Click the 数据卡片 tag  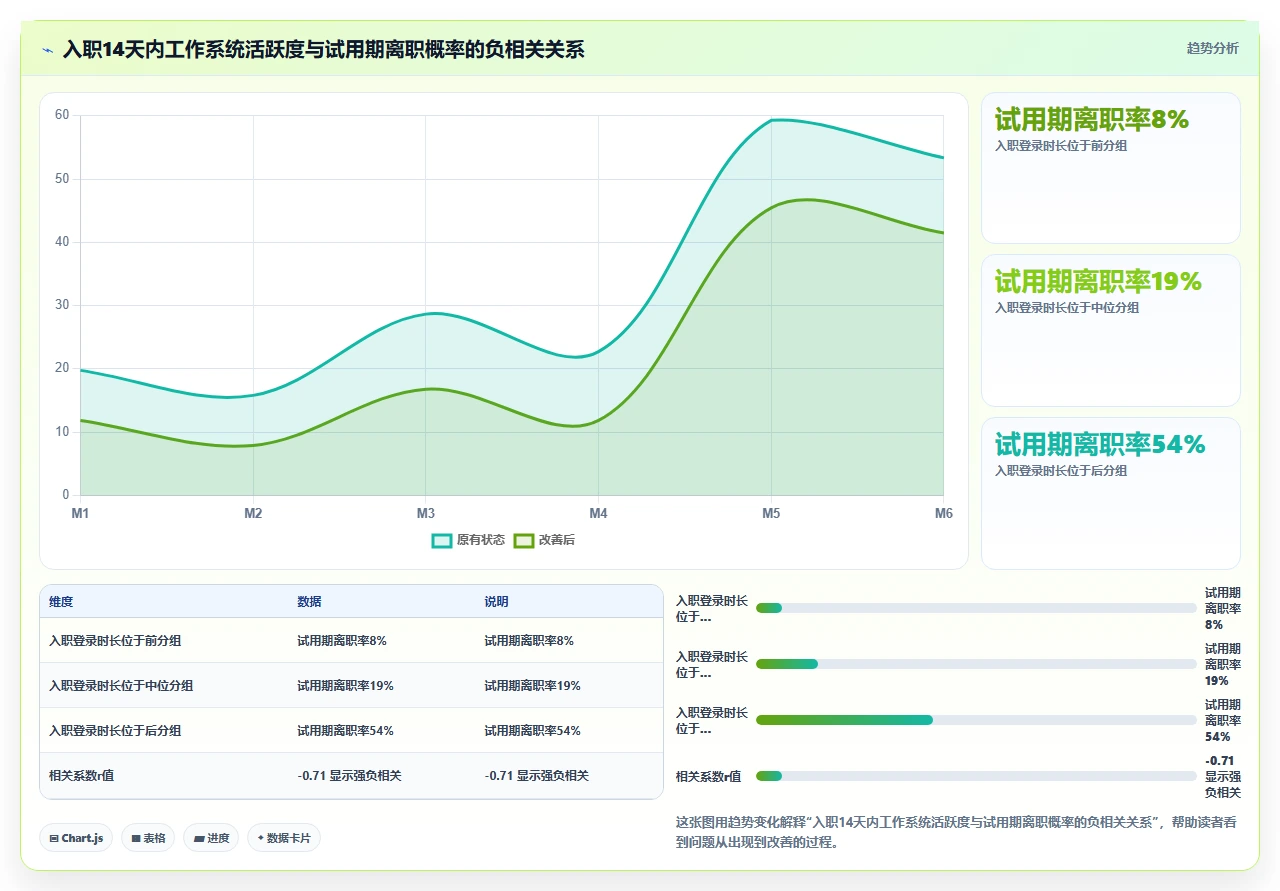[284, 838]
